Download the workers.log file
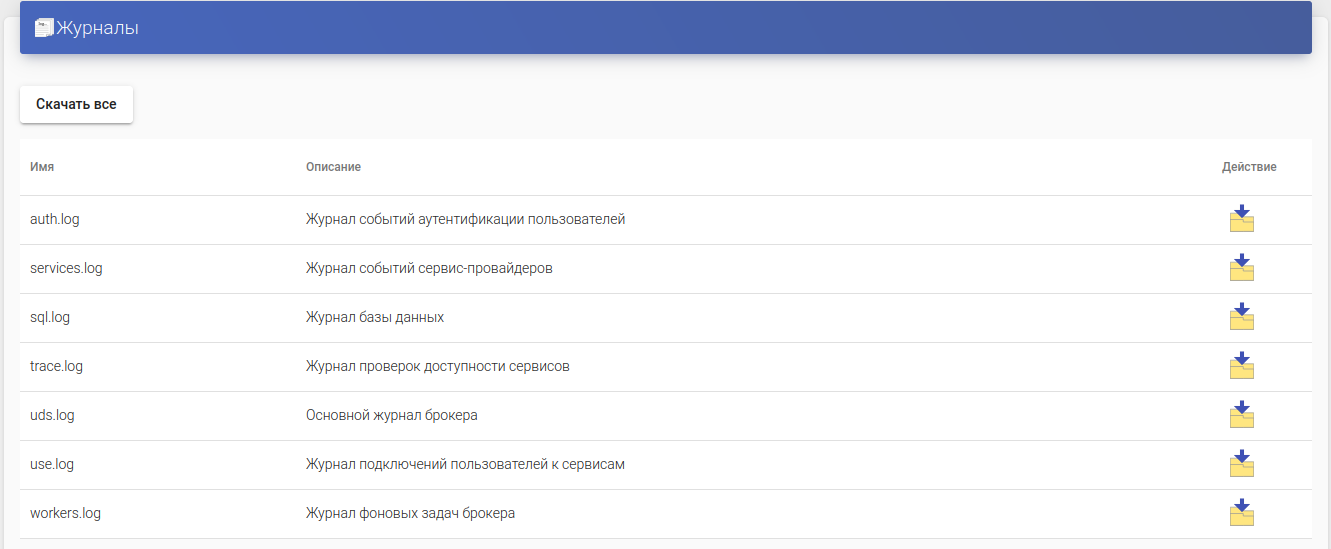 pyautogui.click(x=1241, y=513)
